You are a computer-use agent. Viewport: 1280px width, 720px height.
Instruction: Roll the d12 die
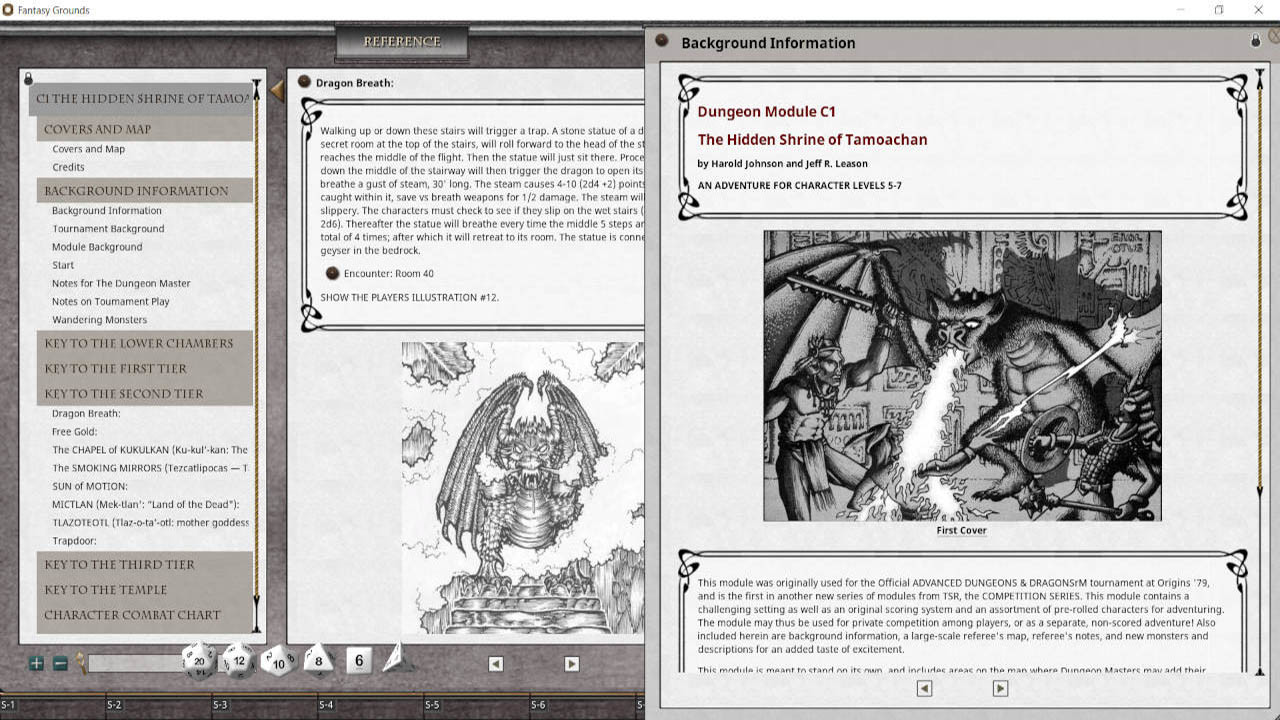238,660
